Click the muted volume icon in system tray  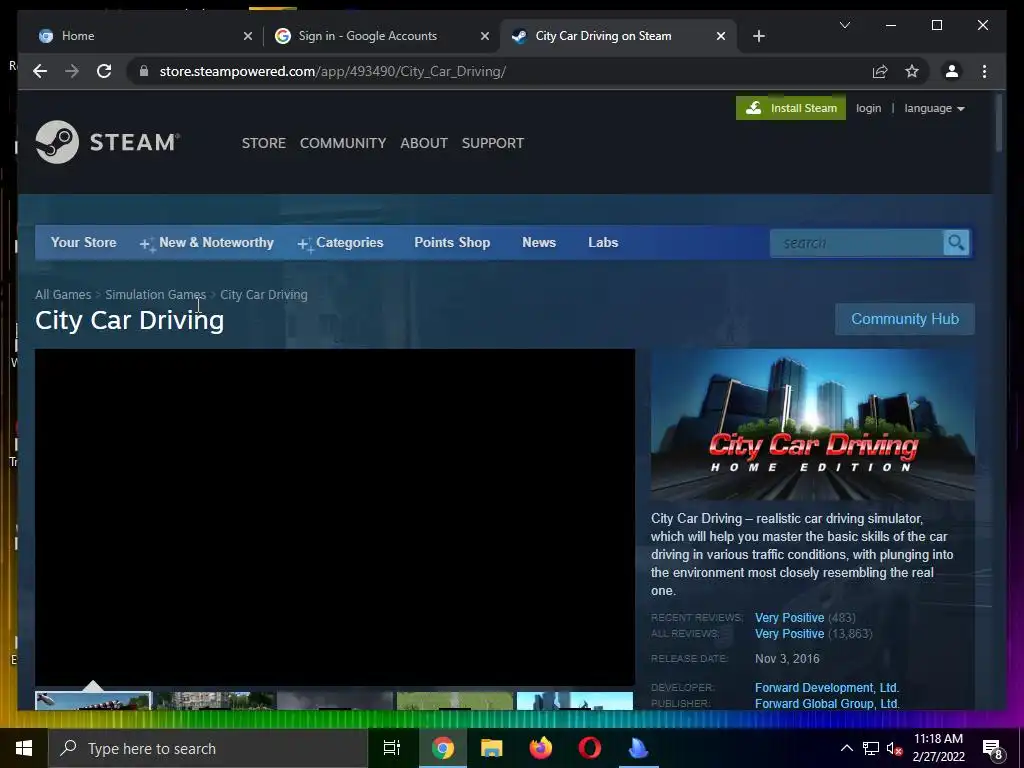pyautogui.click(x=893, y=748)
